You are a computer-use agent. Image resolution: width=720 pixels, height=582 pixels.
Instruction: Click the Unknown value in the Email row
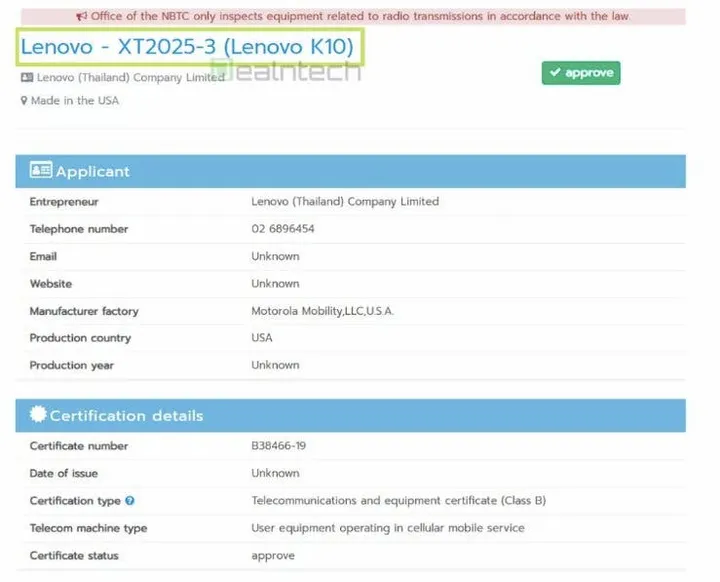pyautogui.click(x=275, y=256)
